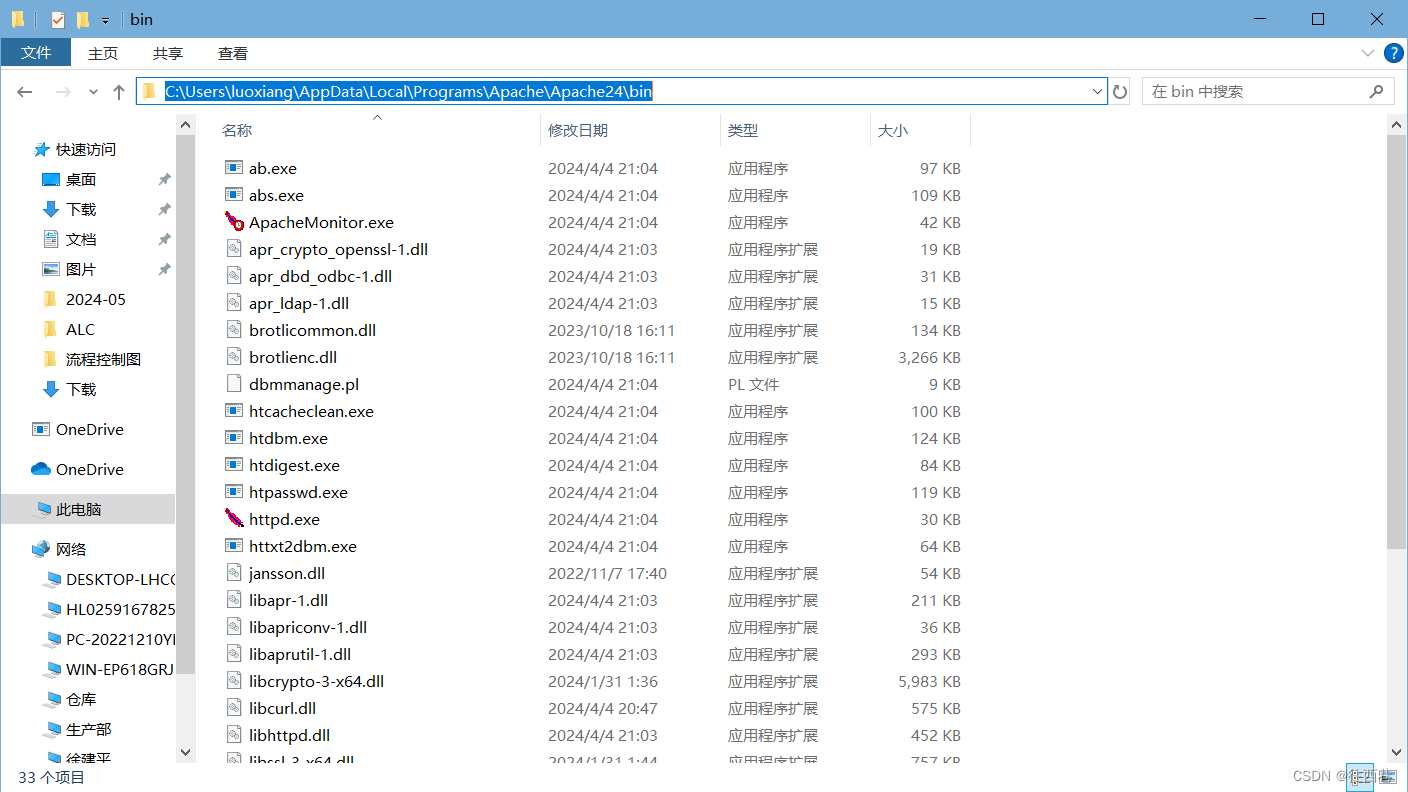Image resolution: width=1408 pixels, height=792 pixels.
Task: Select 仓库 network computer
Action: [81, 699]
